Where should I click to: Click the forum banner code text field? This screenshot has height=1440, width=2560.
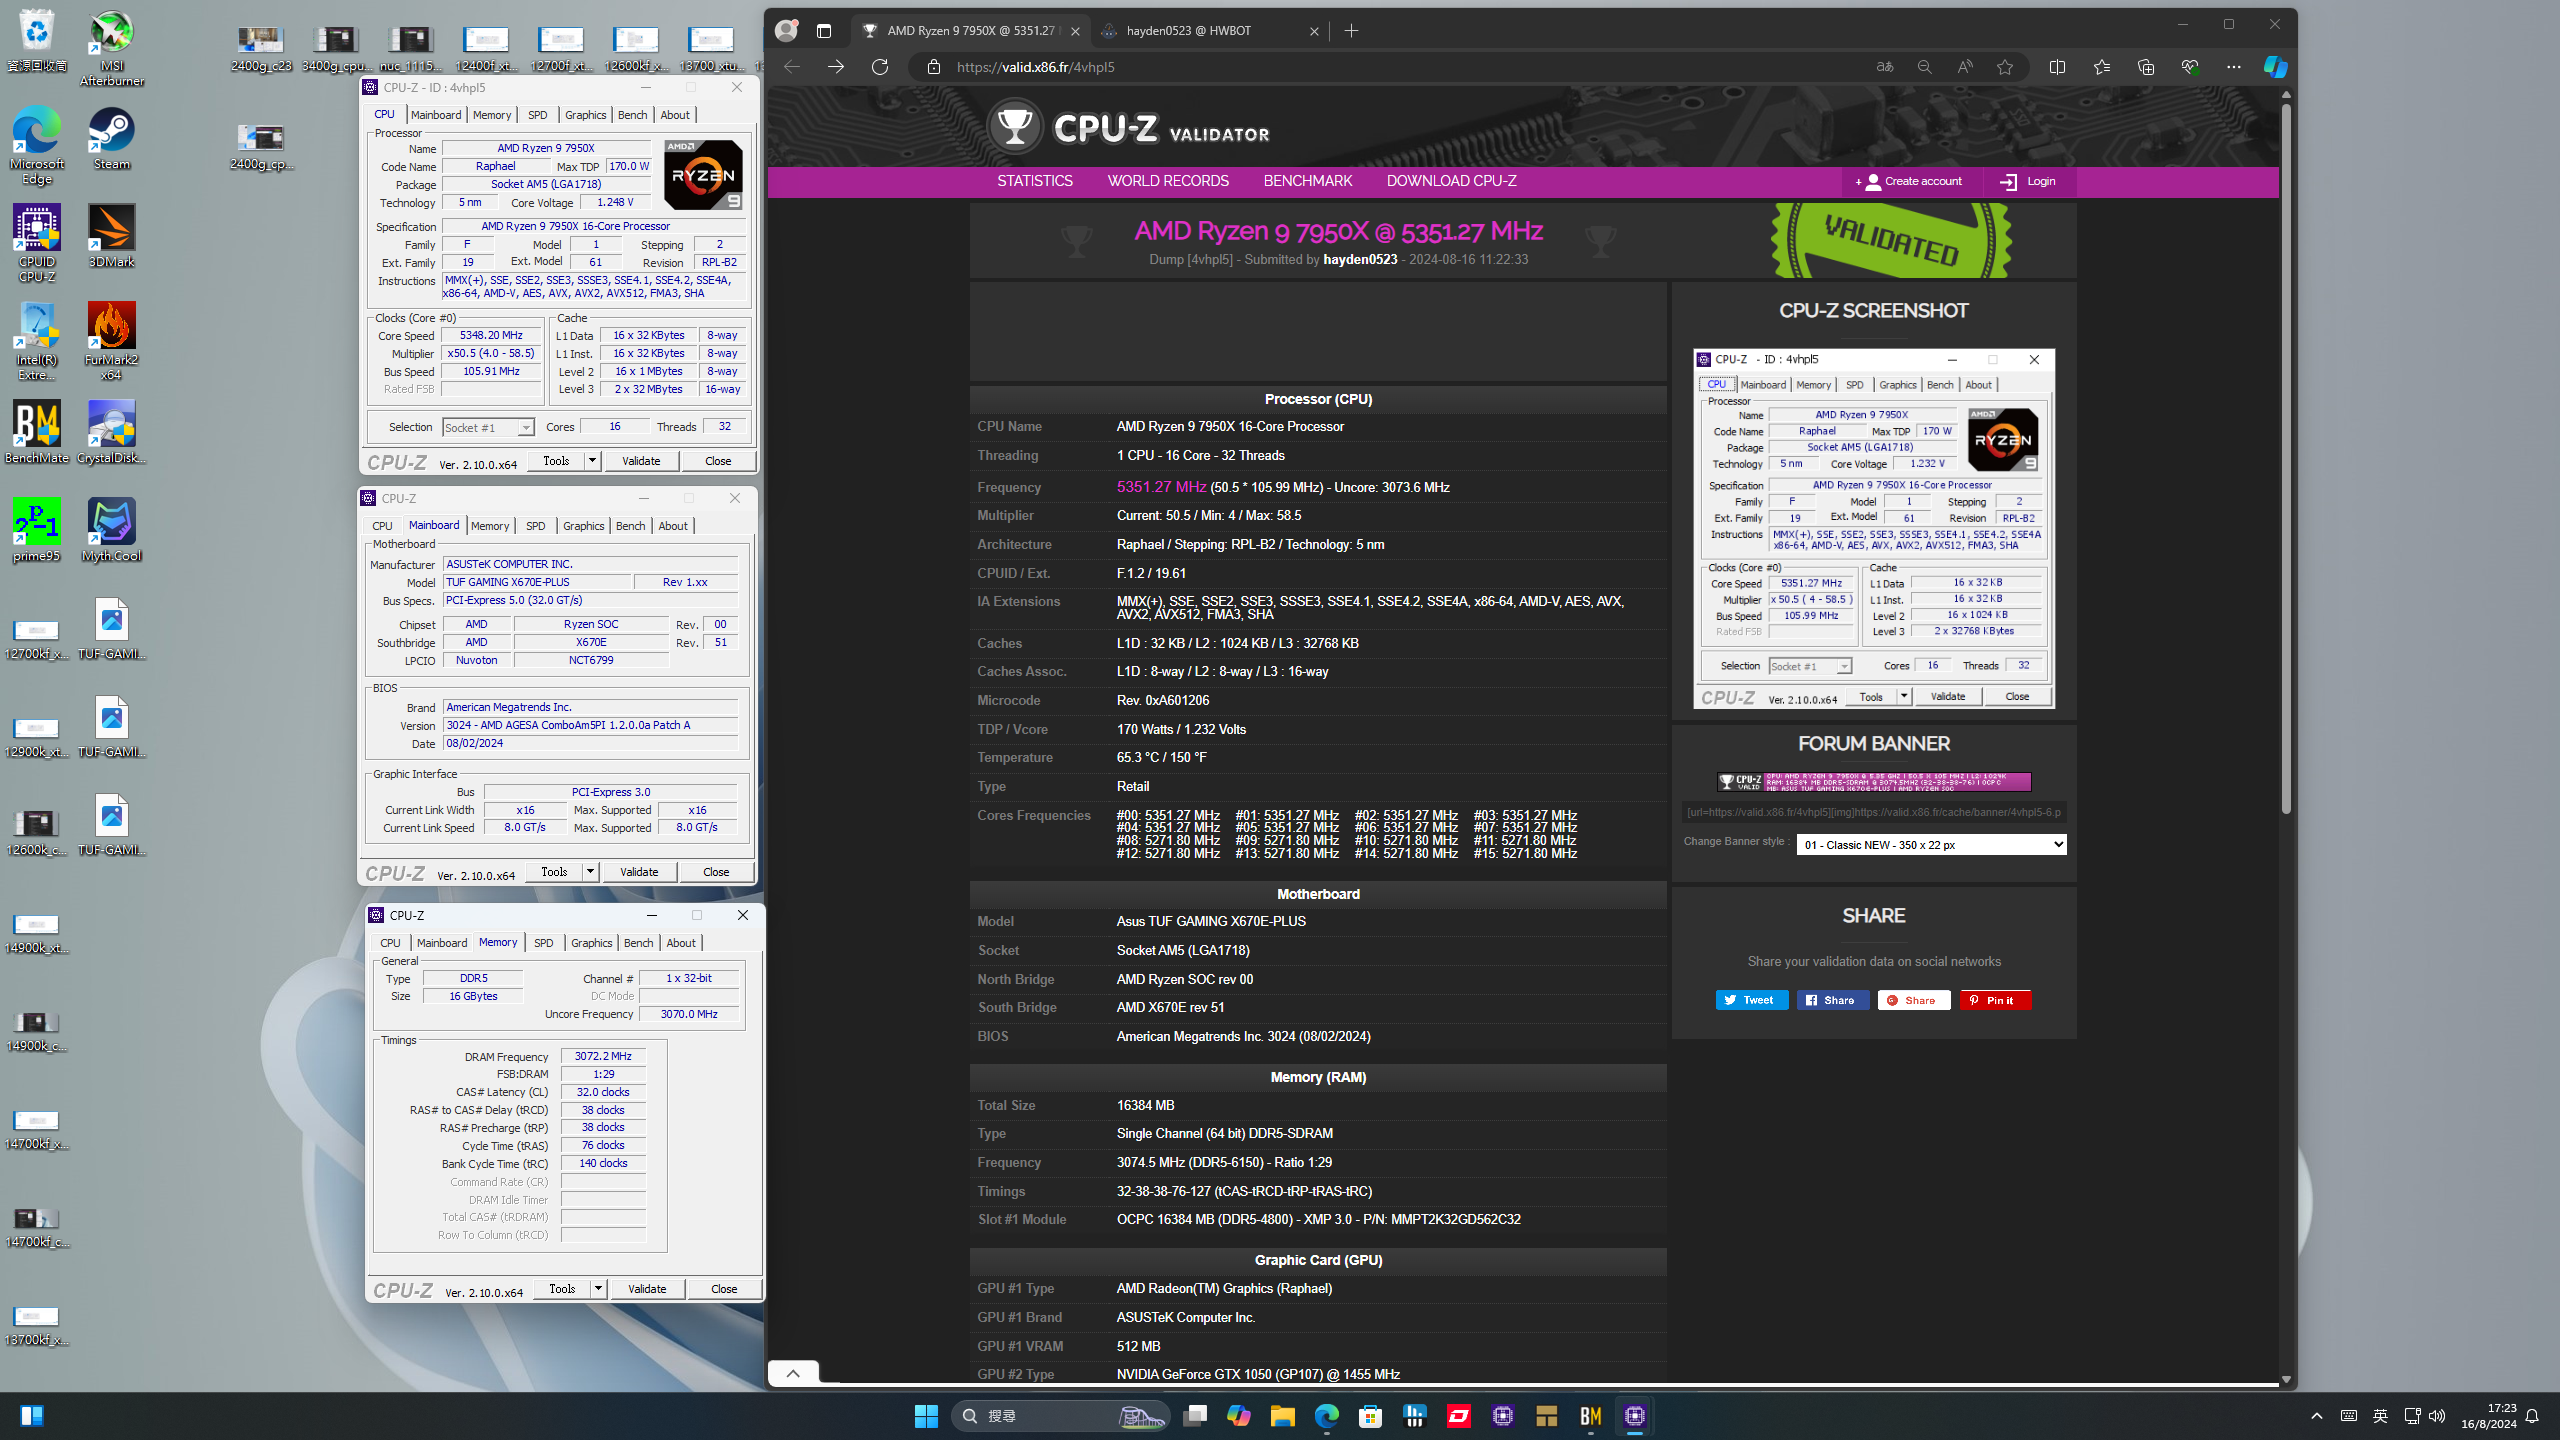[x=1874, y=812]
